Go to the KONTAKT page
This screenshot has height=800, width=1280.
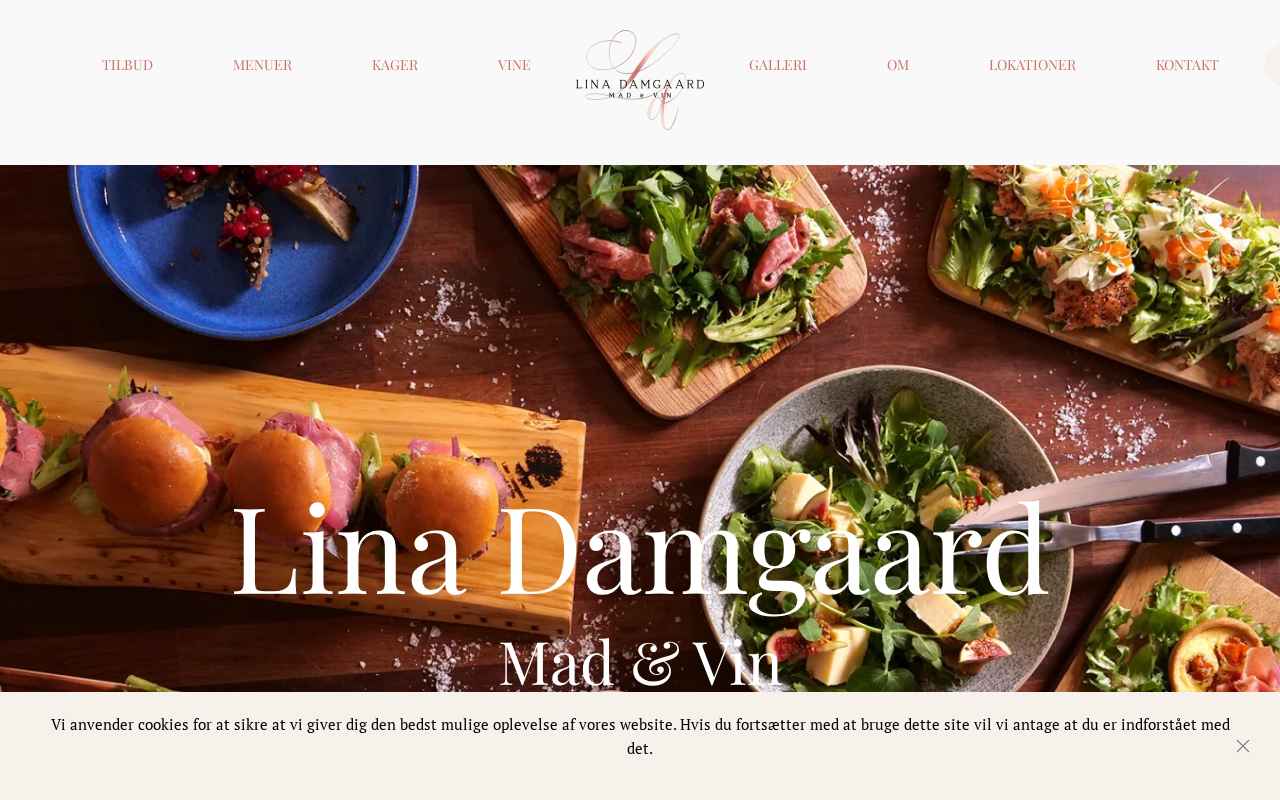(1187, 65)
